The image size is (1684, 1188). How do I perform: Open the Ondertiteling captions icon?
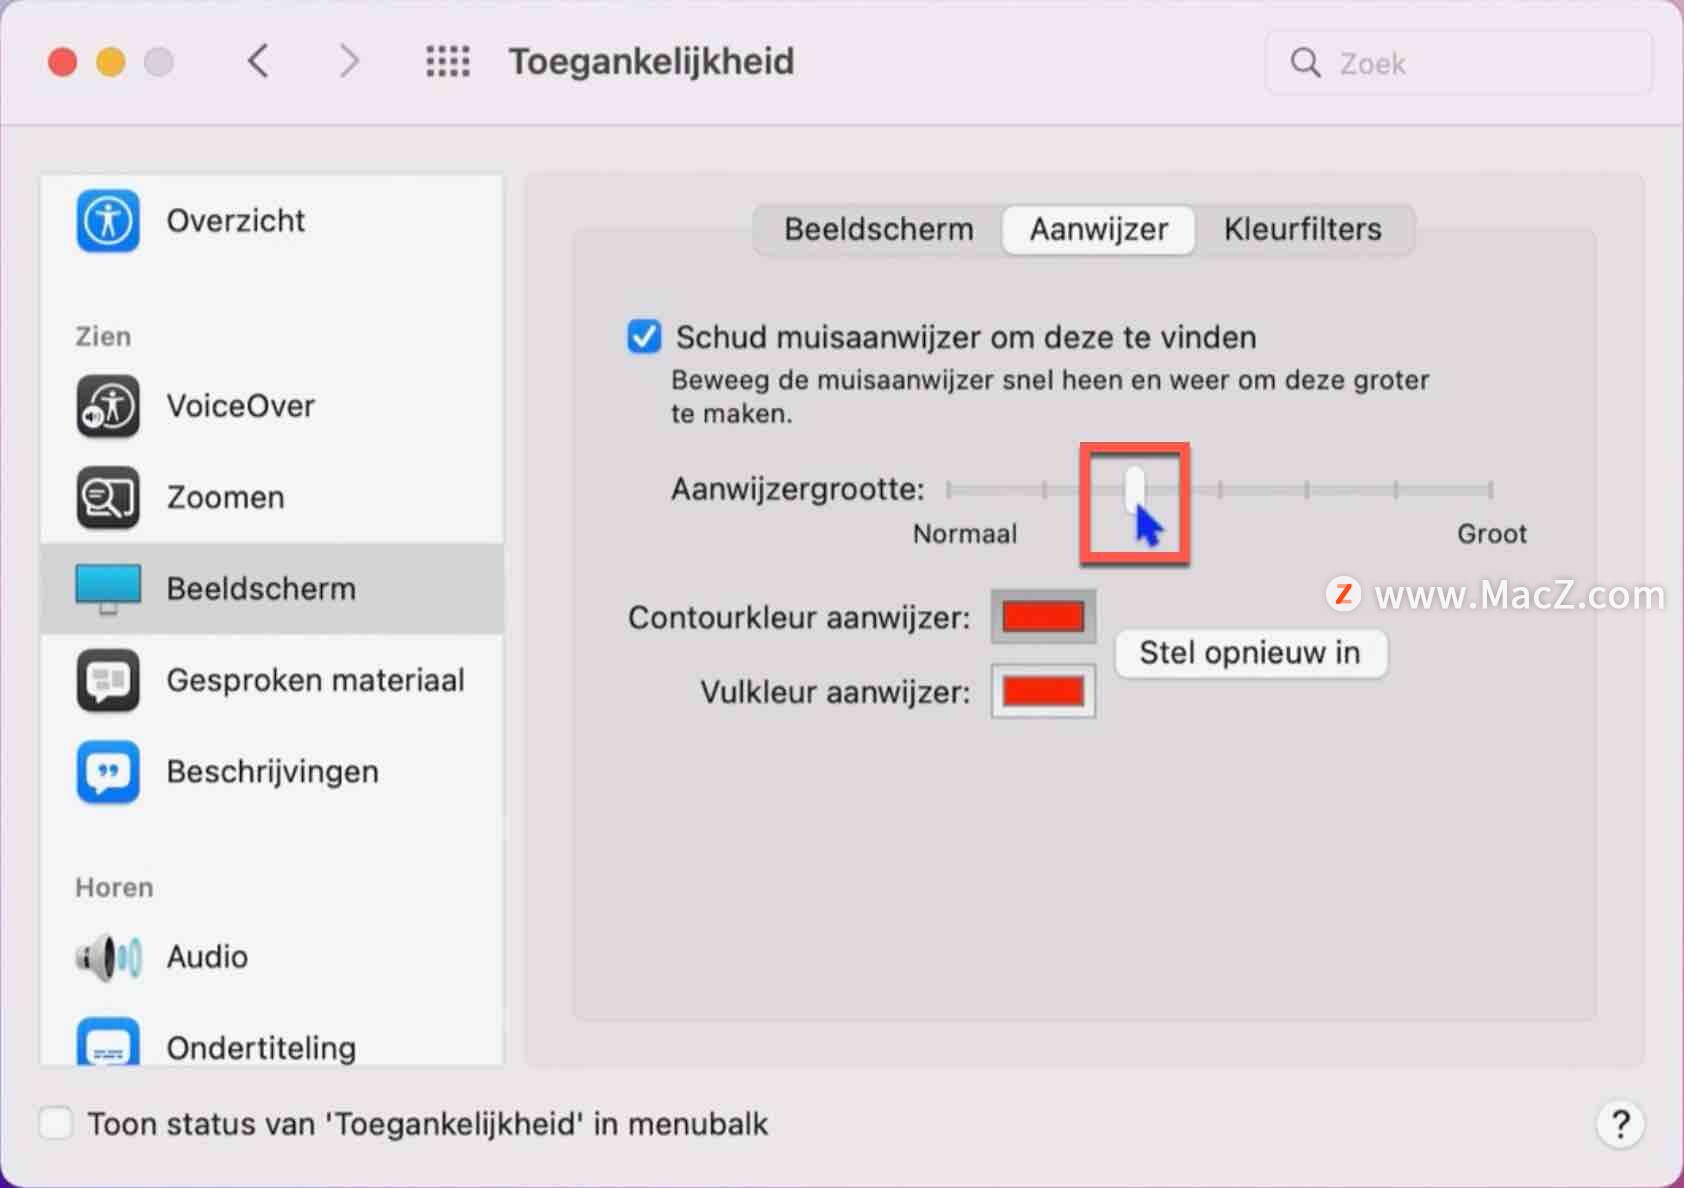108,1045
